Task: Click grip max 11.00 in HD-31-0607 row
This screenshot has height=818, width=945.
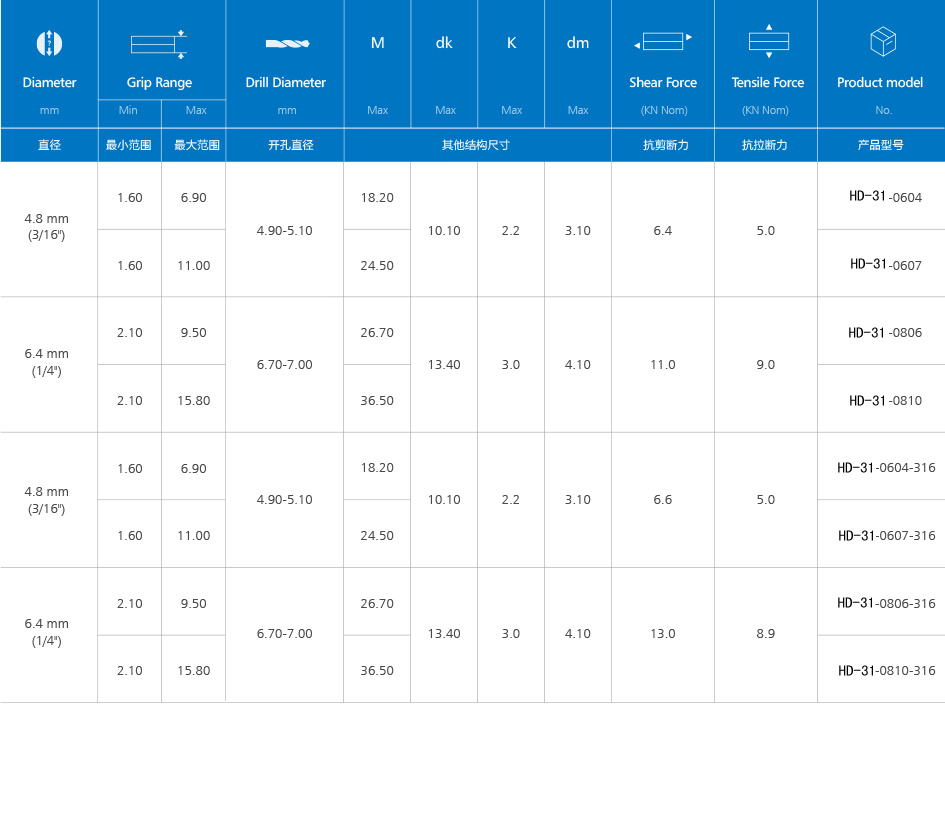Action: click(193, 266)
